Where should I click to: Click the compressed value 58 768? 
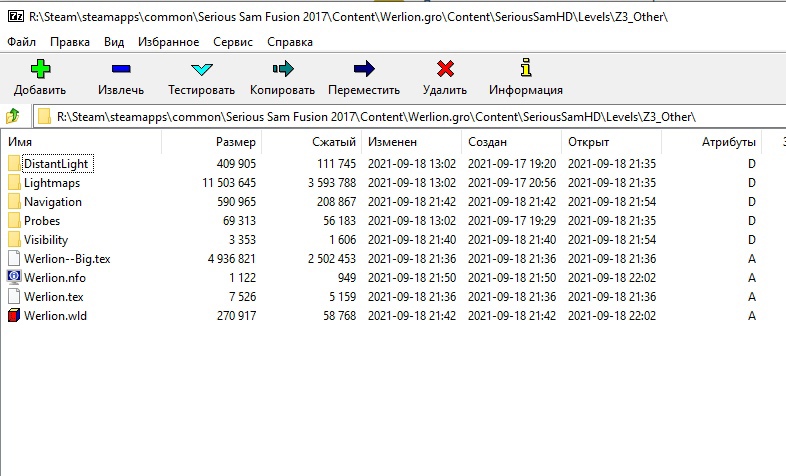(339, 316)
